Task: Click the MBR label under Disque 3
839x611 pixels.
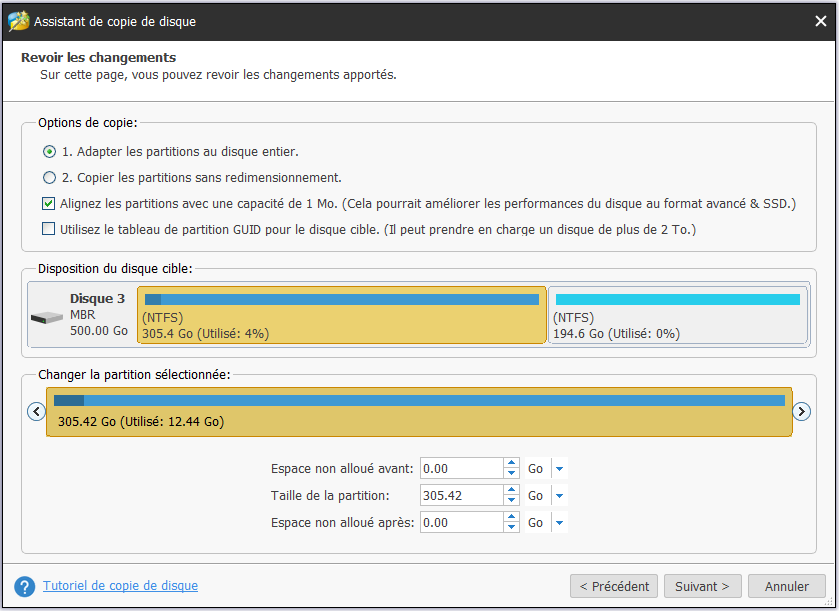Action: click(83, 315)
